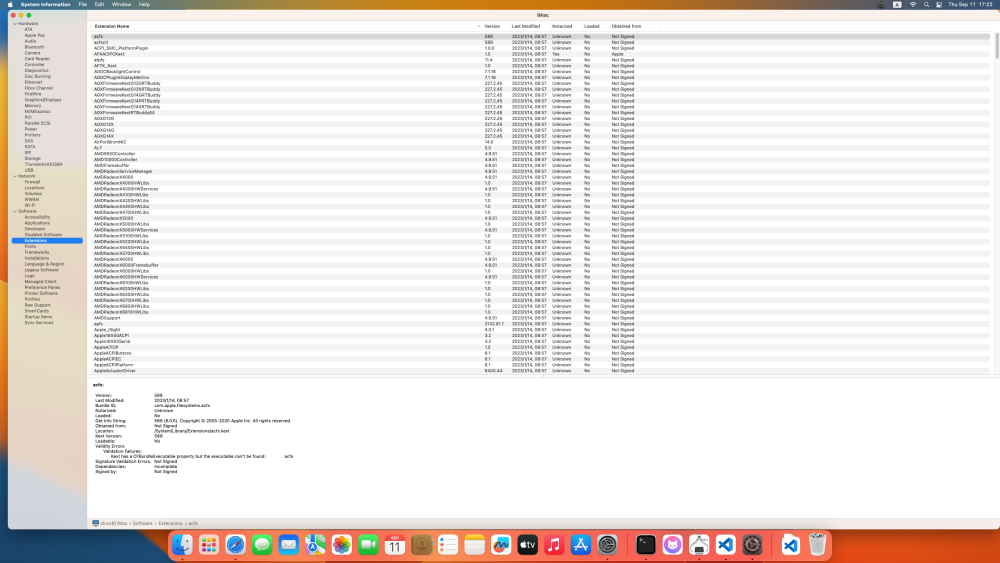The image size is (1000, 563).
Task: Select the ACPI_SMC_PlatformPlugin row
Action: click(x=541, y=48)
